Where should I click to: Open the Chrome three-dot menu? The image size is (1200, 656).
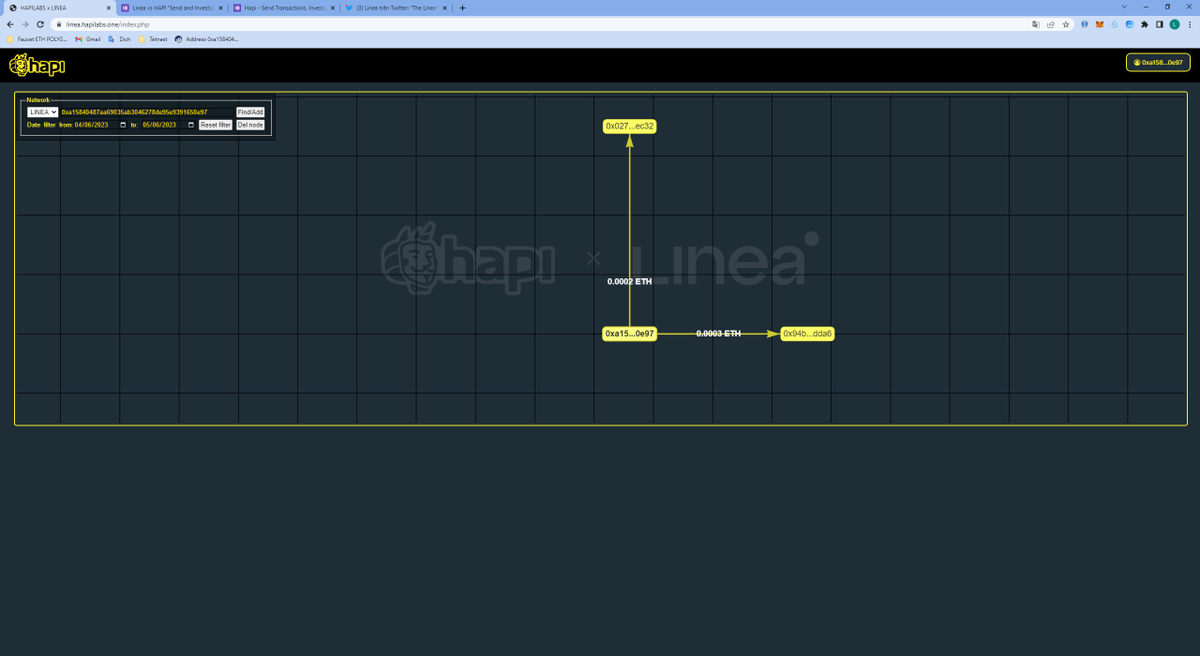[1189, 24]
